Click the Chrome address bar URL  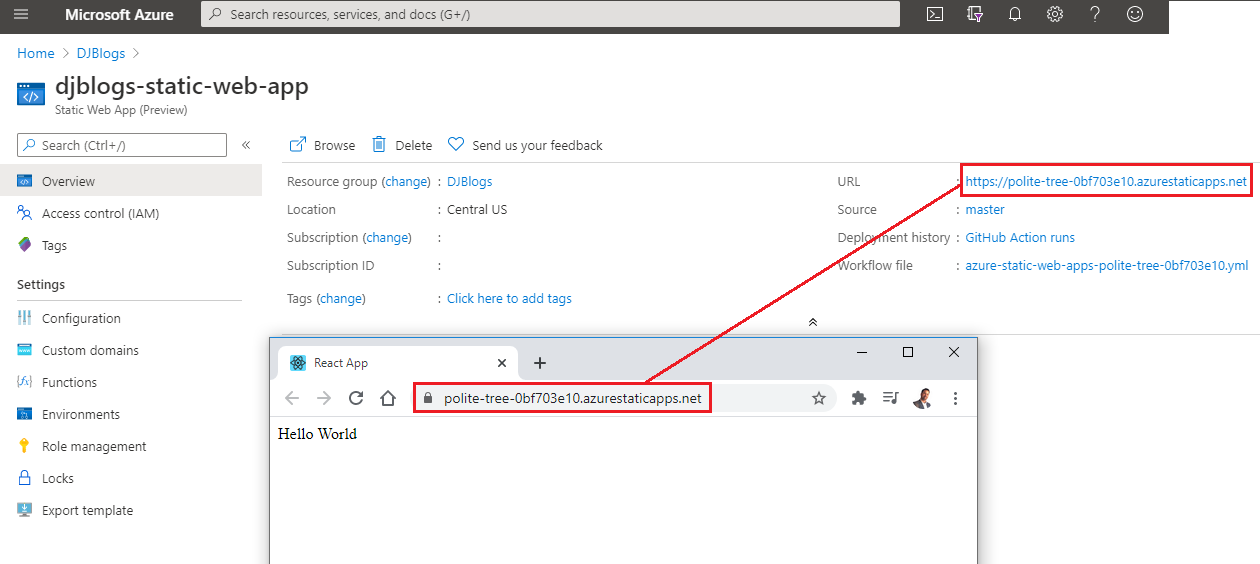(573, 398)
